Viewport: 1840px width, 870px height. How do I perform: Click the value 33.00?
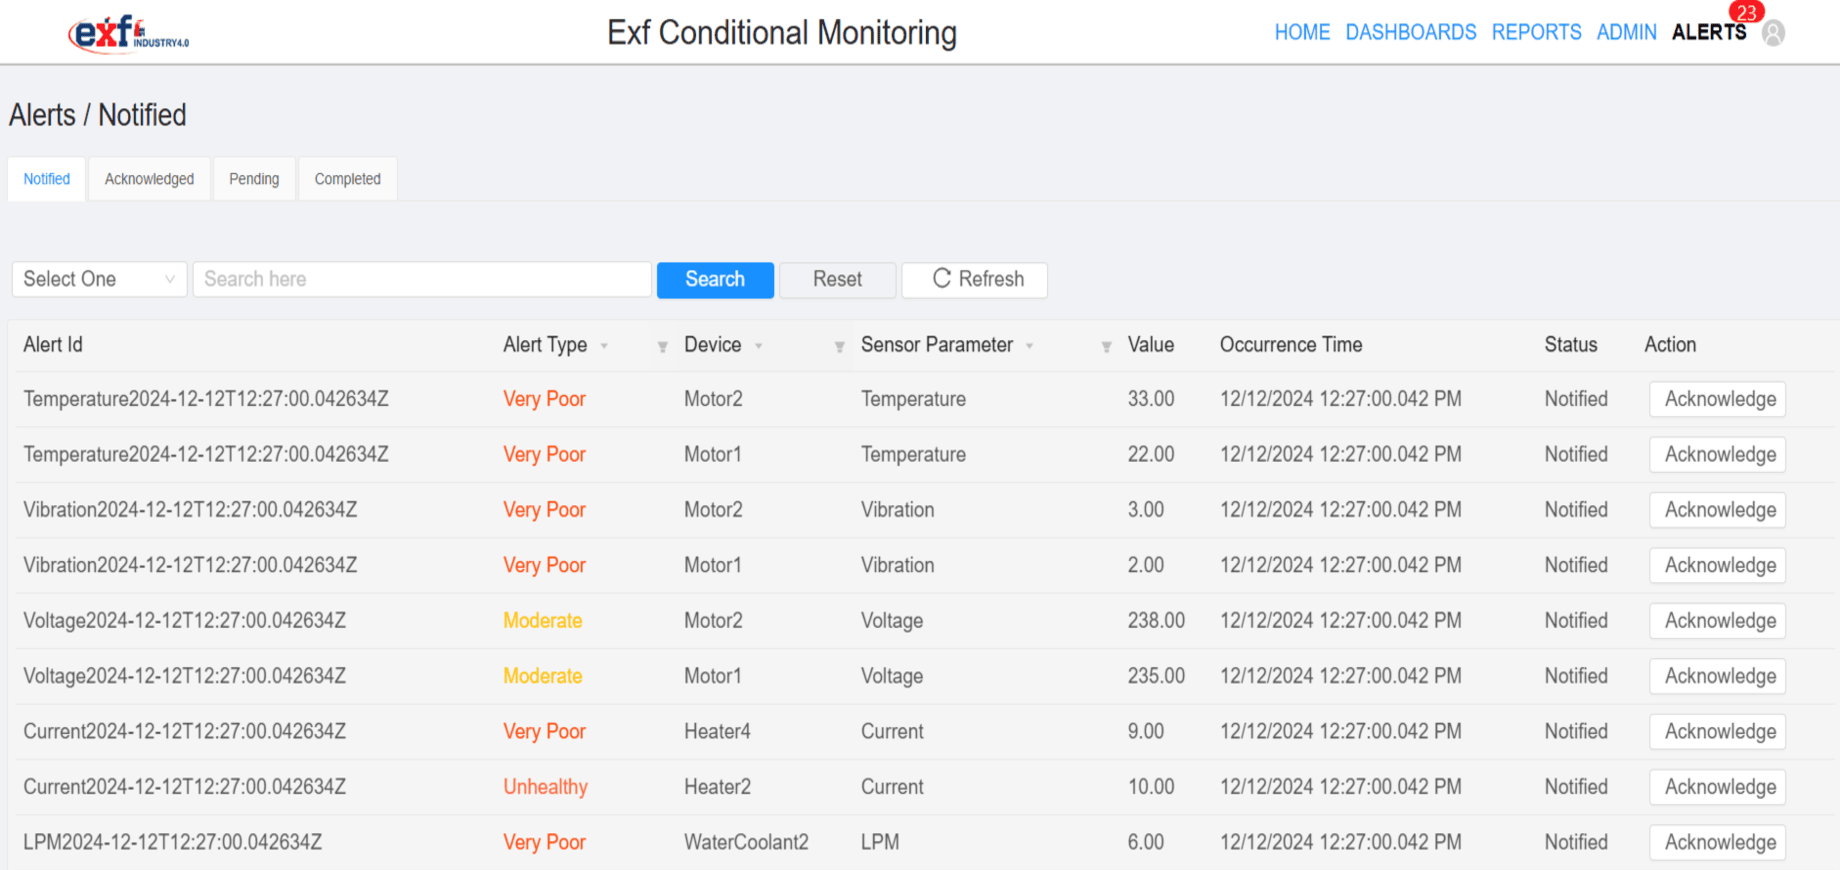(x=1151, y=399)
